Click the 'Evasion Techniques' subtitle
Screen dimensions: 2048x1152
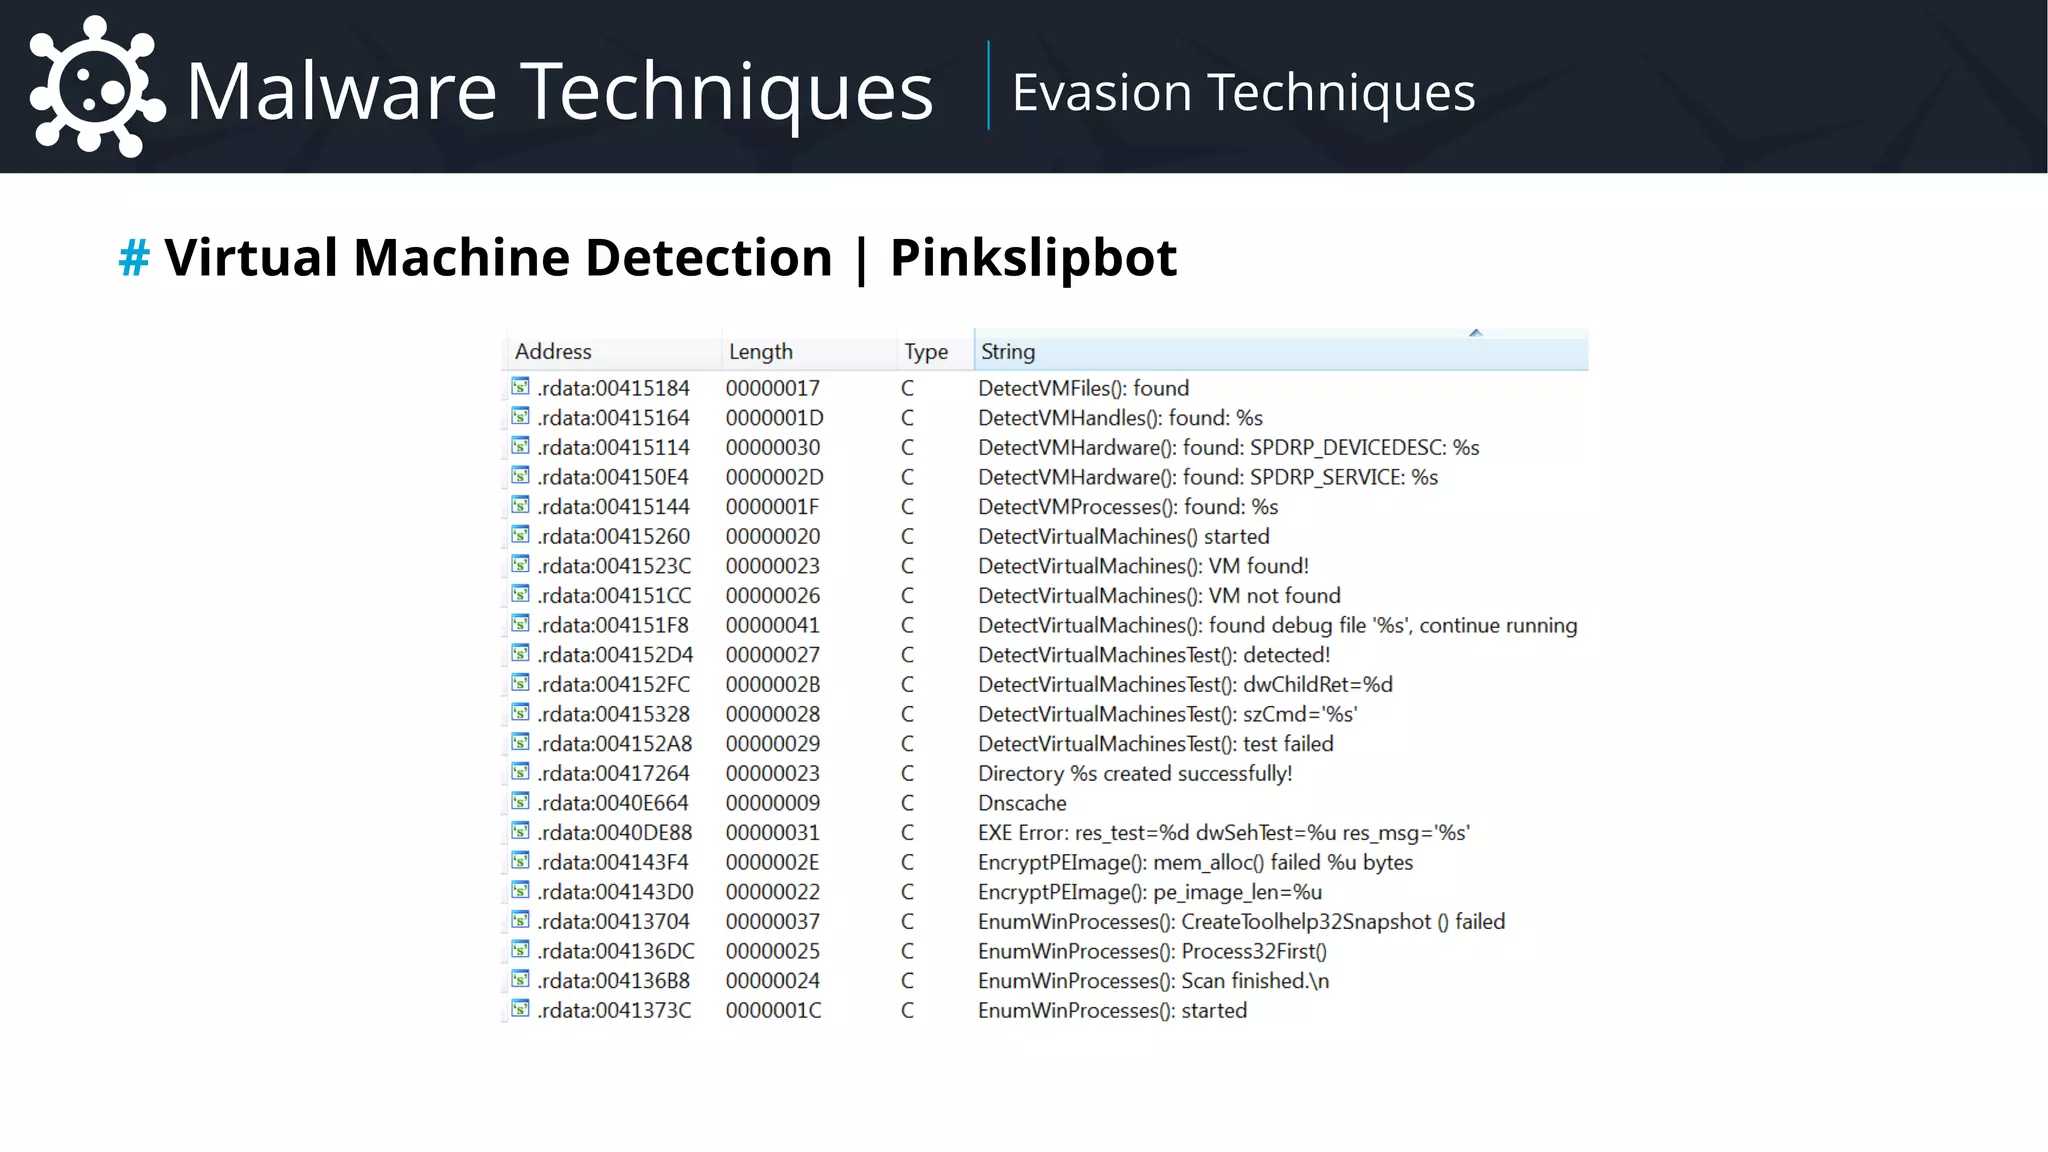tap(1243, 92)
